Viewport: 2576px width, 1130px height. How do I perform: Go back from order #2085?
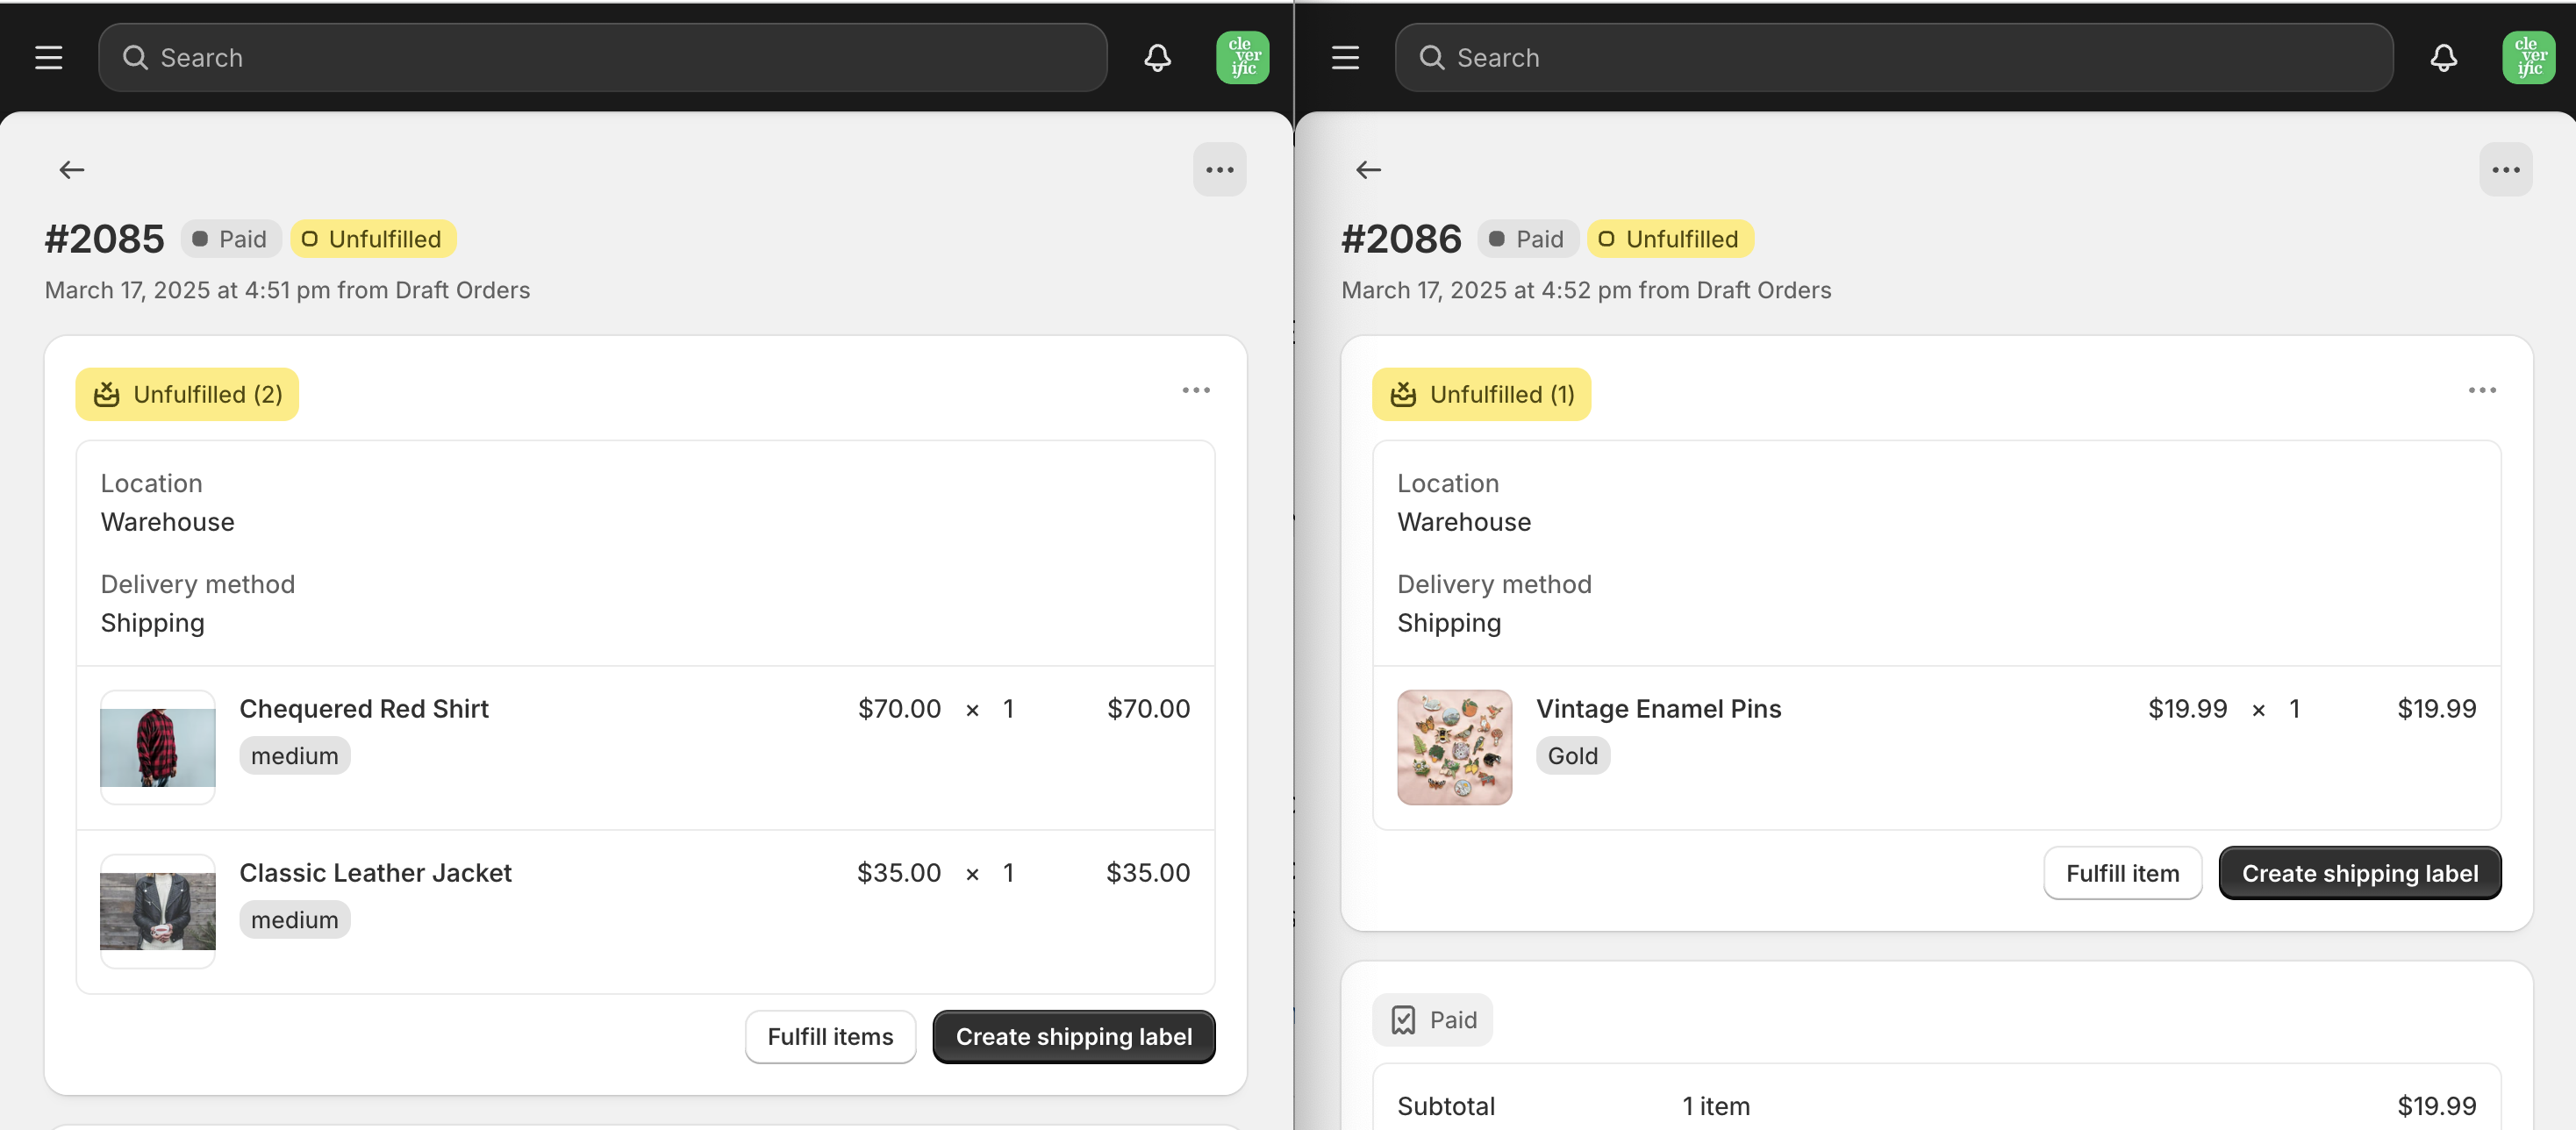(72, 170)
